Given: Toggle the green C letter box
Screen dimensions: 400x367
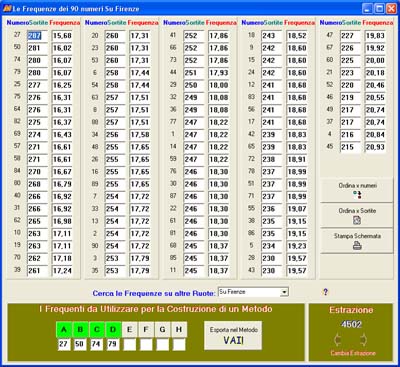Looking at the screenshot, I should [97, 330].
